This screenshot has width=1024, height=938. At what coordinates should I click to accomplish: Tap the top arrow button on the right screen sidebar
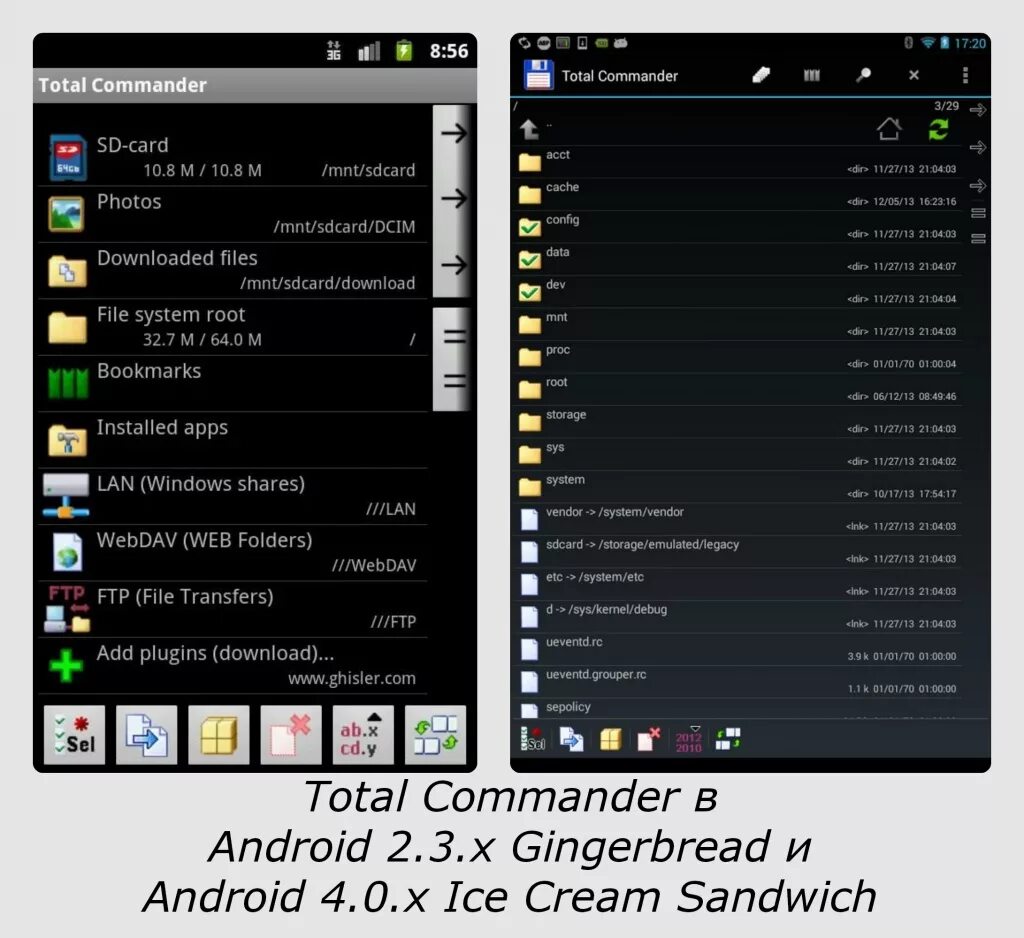978,110
